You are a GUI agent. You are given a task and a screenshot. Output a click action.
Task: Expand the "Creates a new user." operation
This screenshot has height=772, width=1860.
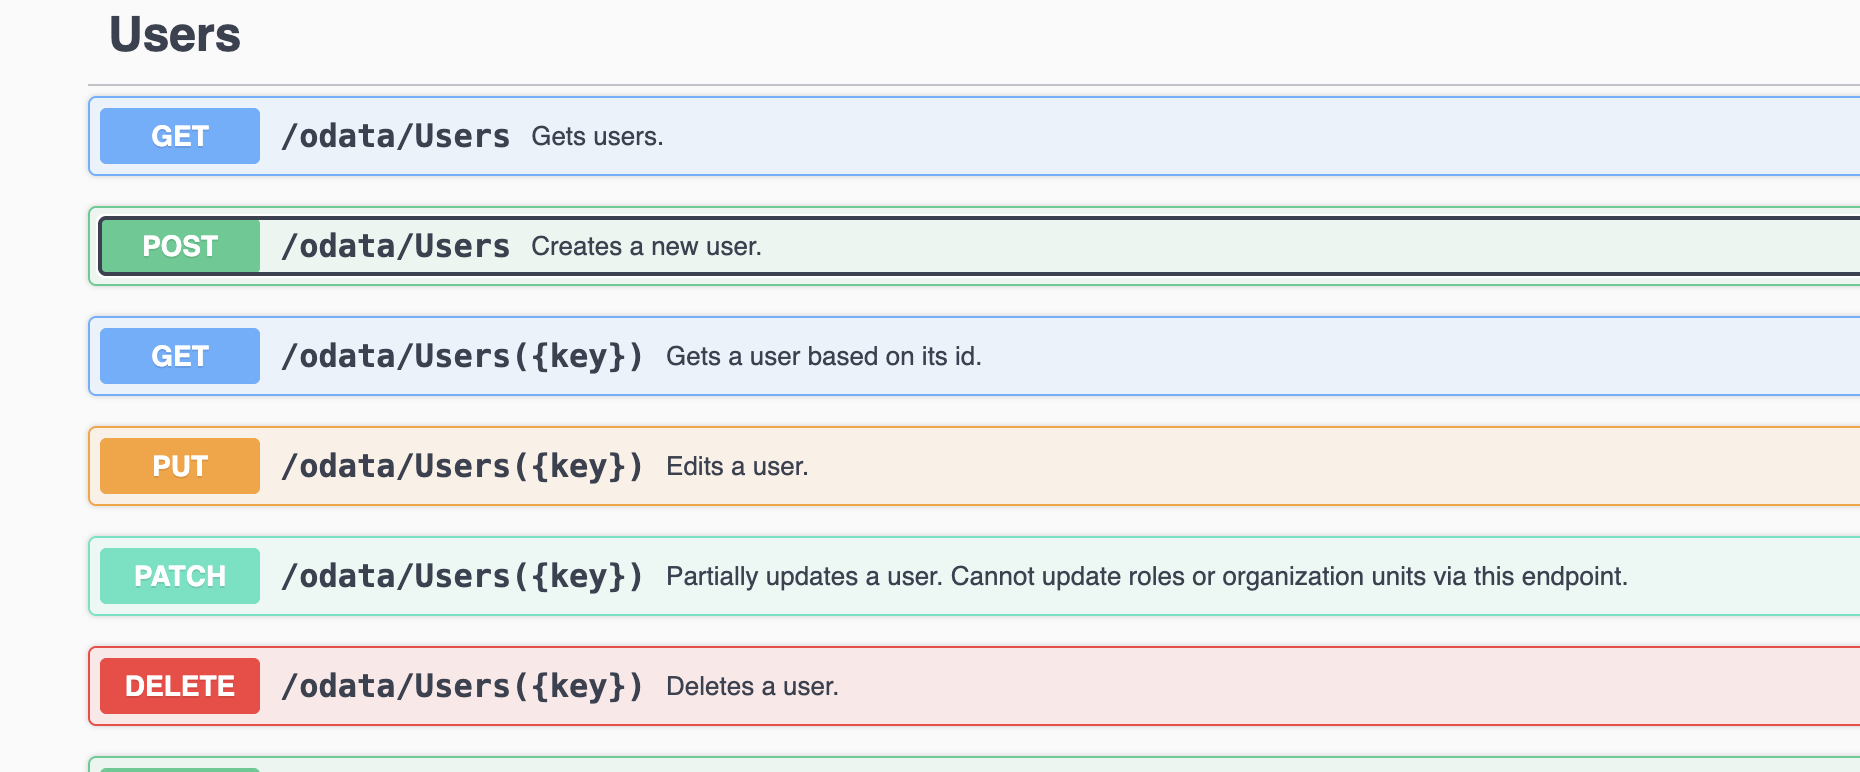pos(646,247)
